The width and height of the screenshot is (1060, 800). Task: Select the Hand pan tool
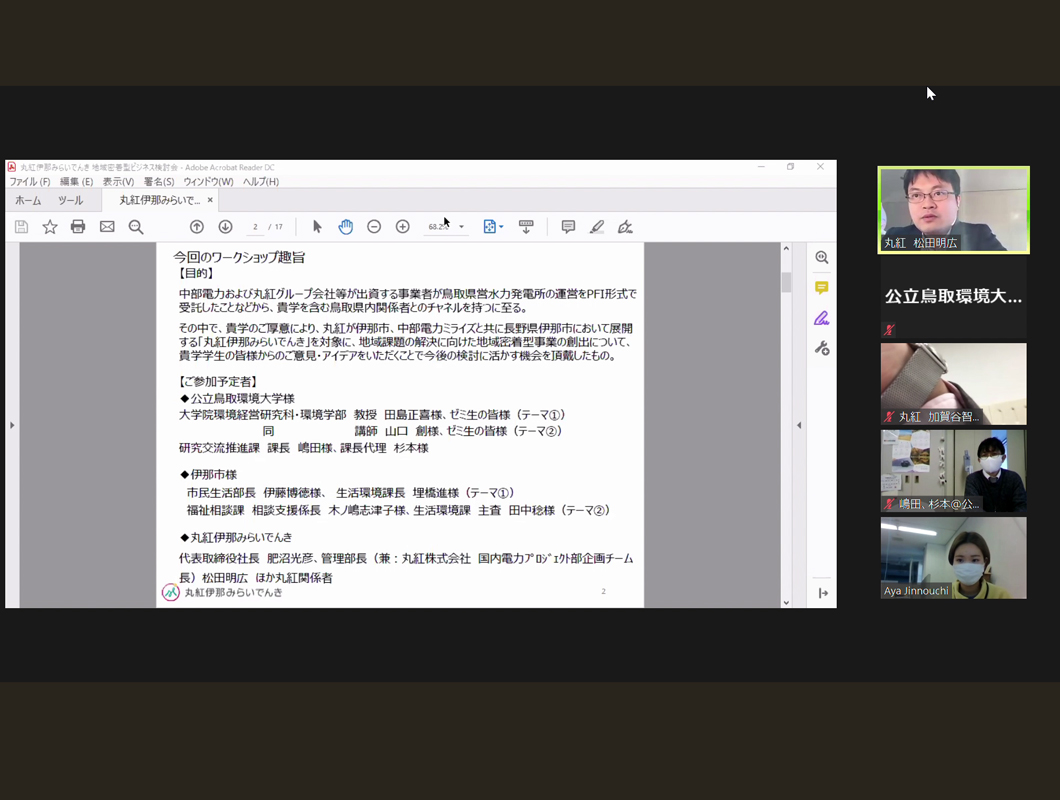click(345, 227)
